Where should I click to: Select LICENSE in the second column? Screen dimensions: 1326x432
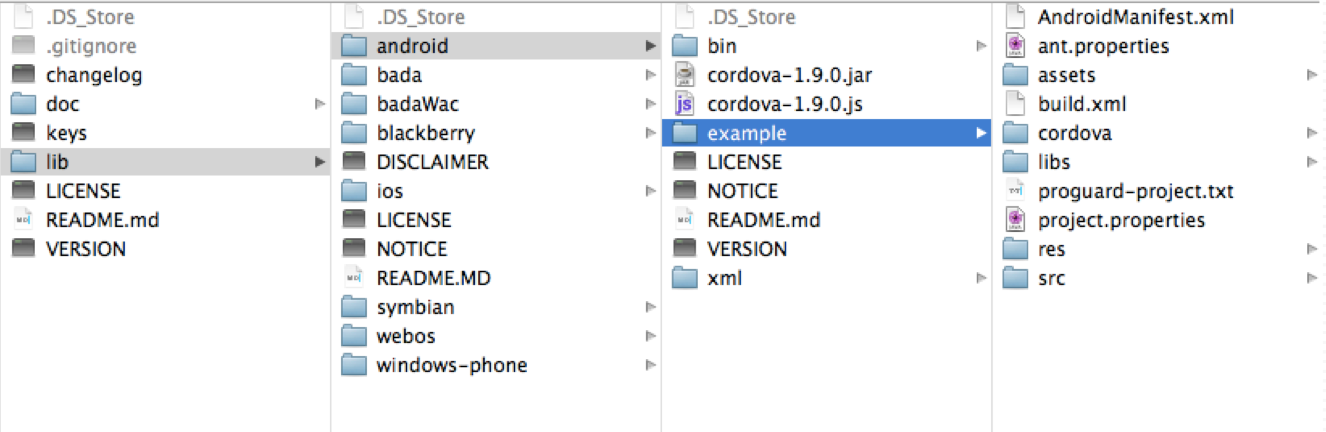pyautogui.click(x=414, y=220)
